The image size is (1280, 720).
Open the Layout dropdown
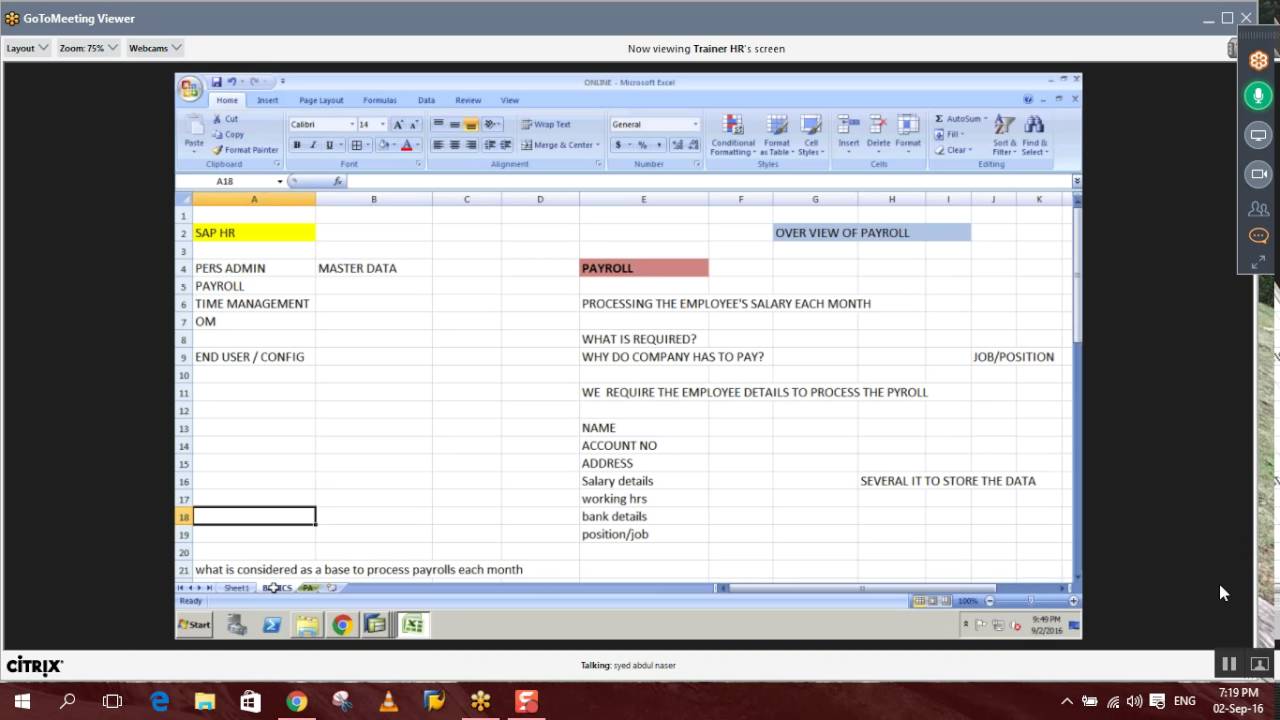point(27,48)
